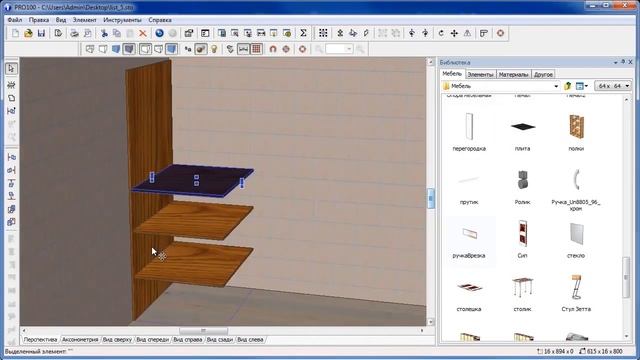Screen dimensions: 640x360
Task: Click the second icon in the left toolbar
Action: (11, 85)
